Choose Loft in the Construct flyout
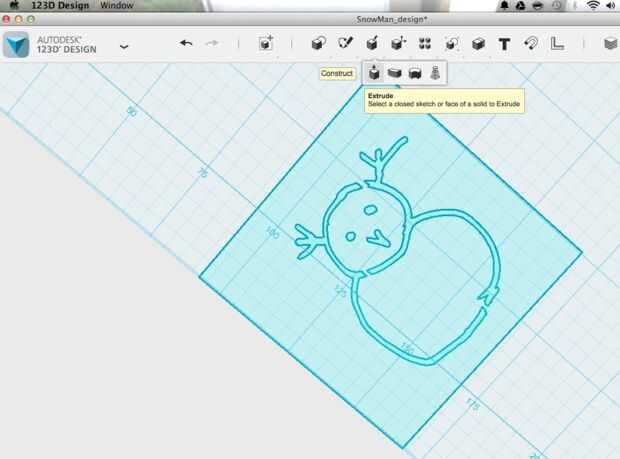 click(435, 73)
